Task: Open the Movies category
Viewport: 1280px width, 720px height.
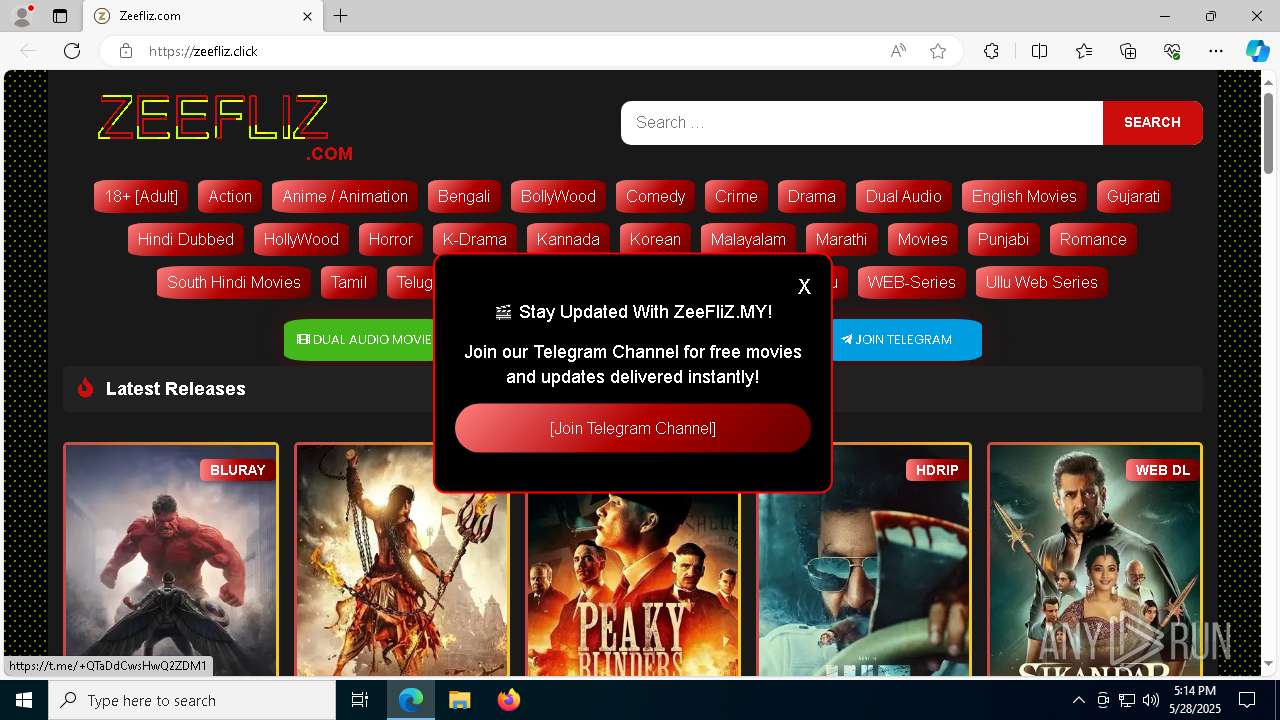Action: tap(922, 239)
